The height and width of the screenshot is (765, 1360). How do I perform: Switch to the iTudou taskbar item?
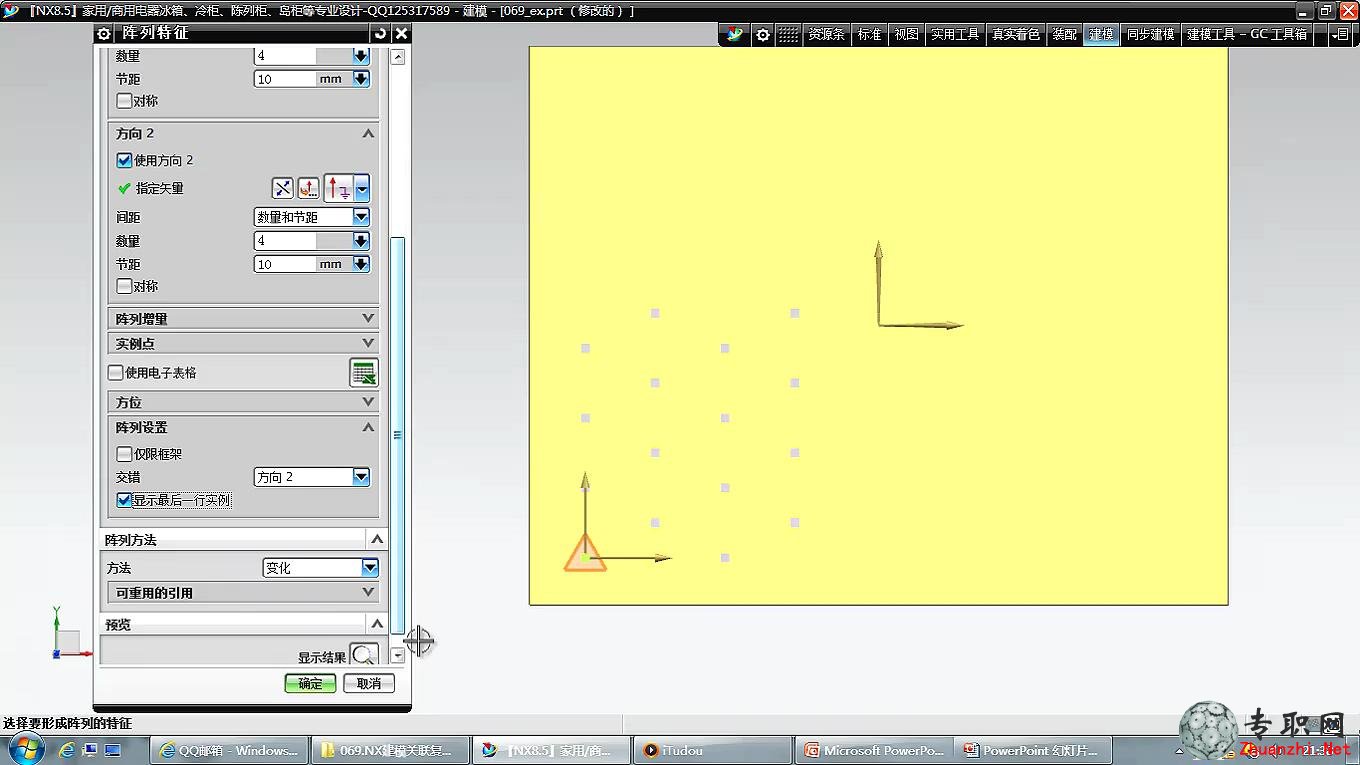point(714,750)
